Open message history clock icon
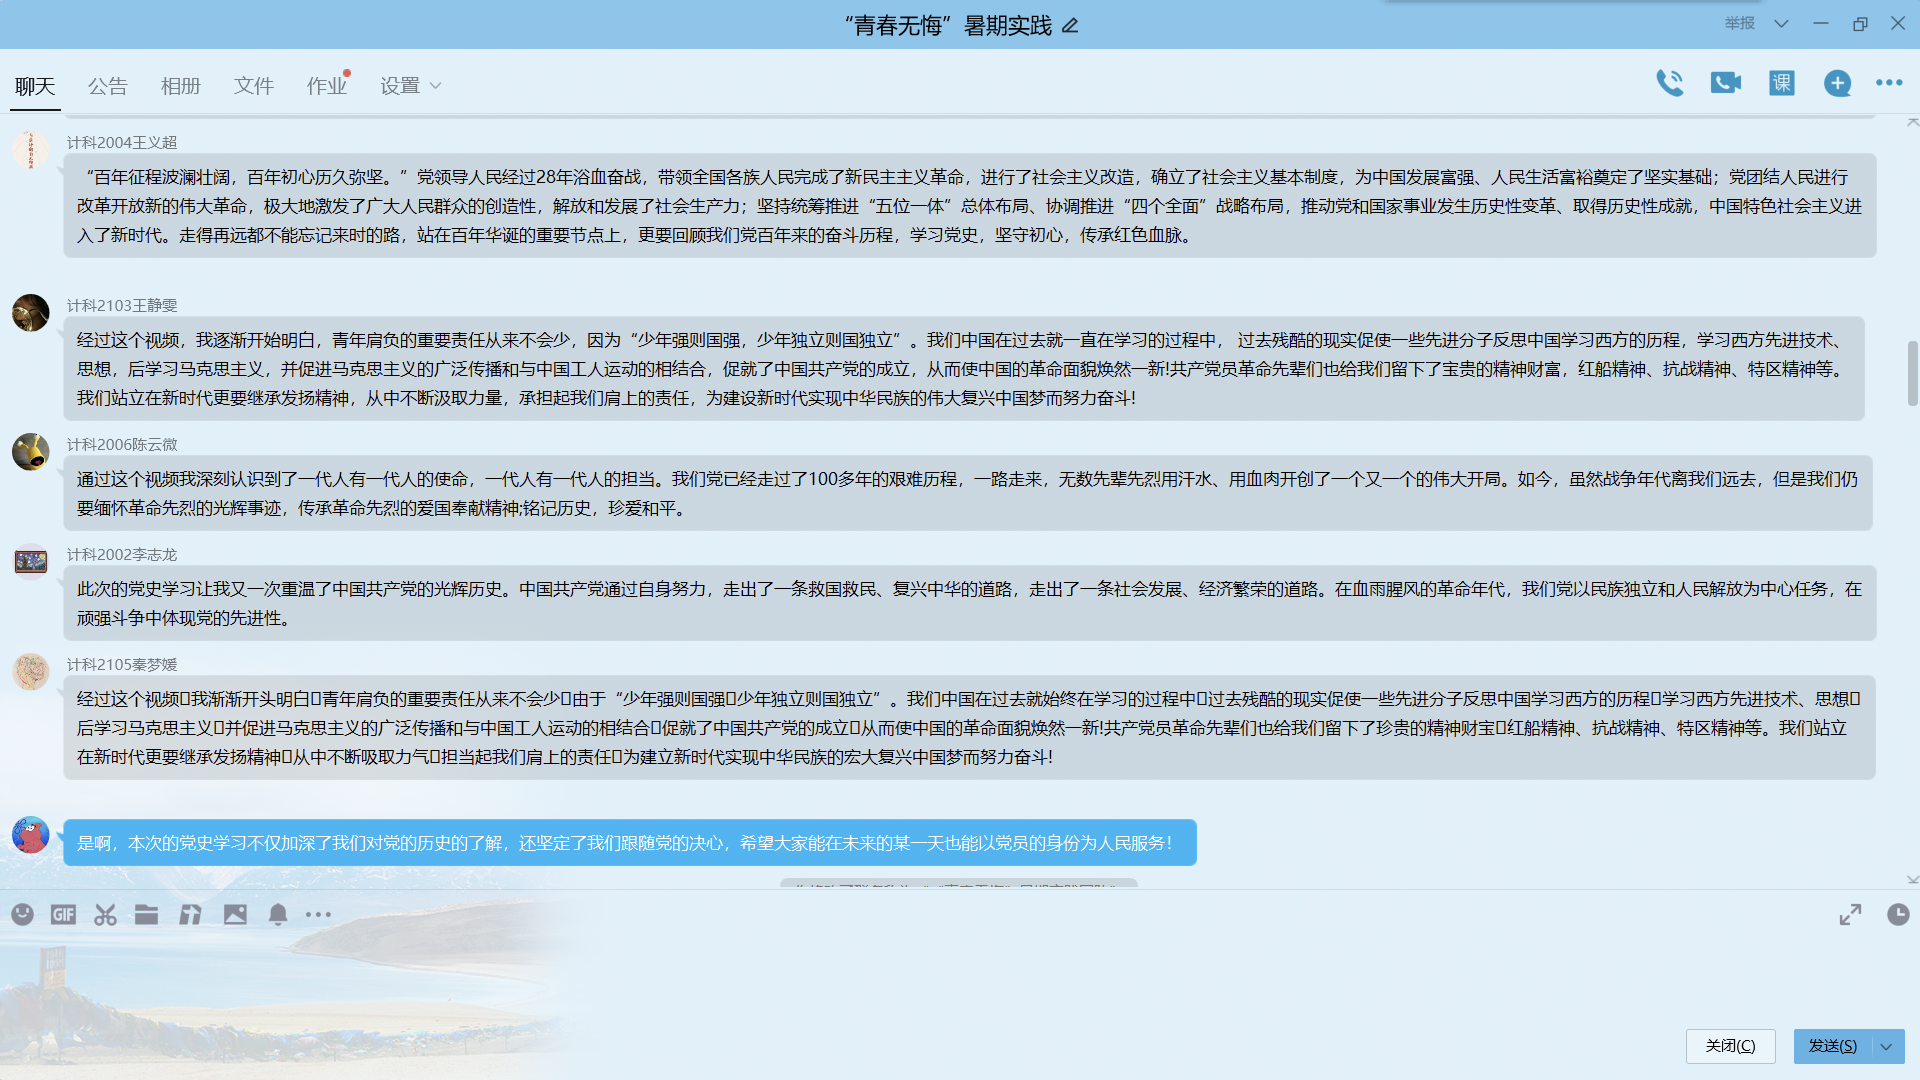 (1897, 914)
